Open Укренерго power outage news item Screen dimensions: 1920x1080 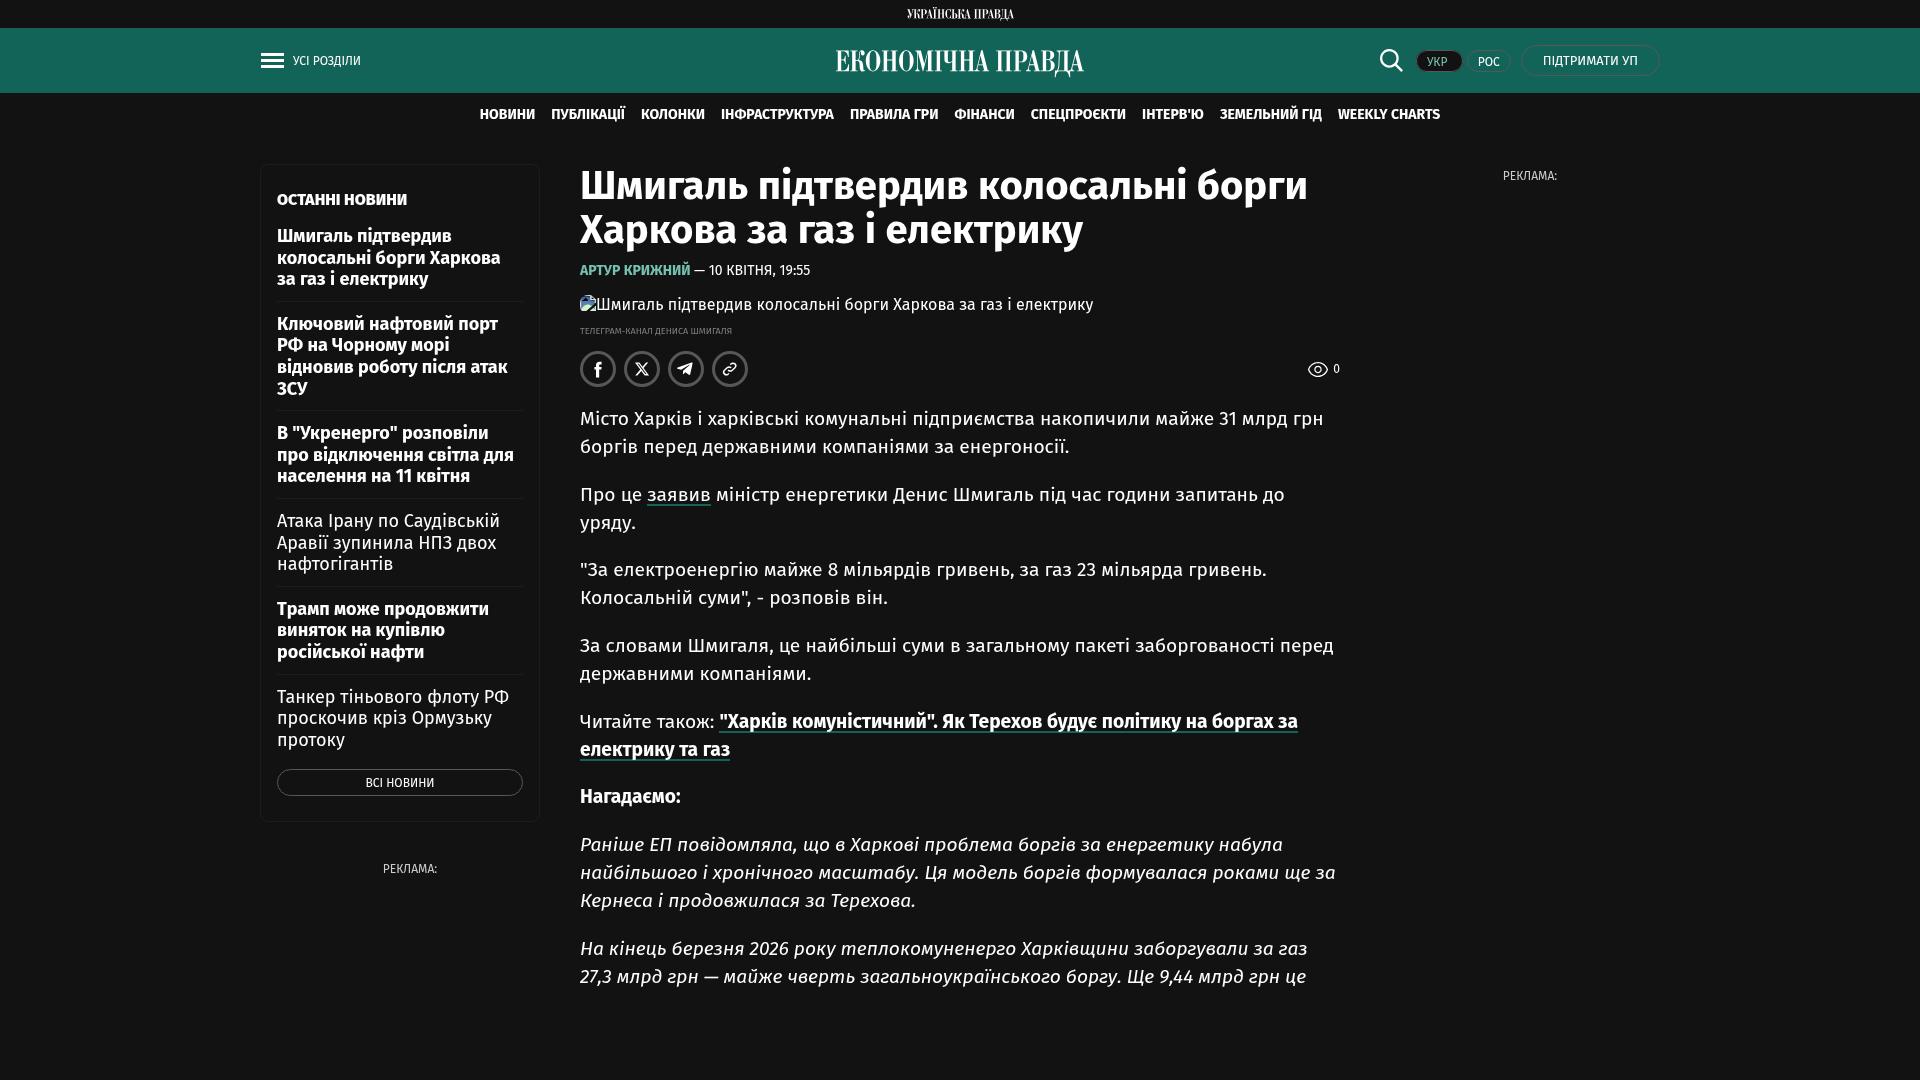tap(395, 455)
